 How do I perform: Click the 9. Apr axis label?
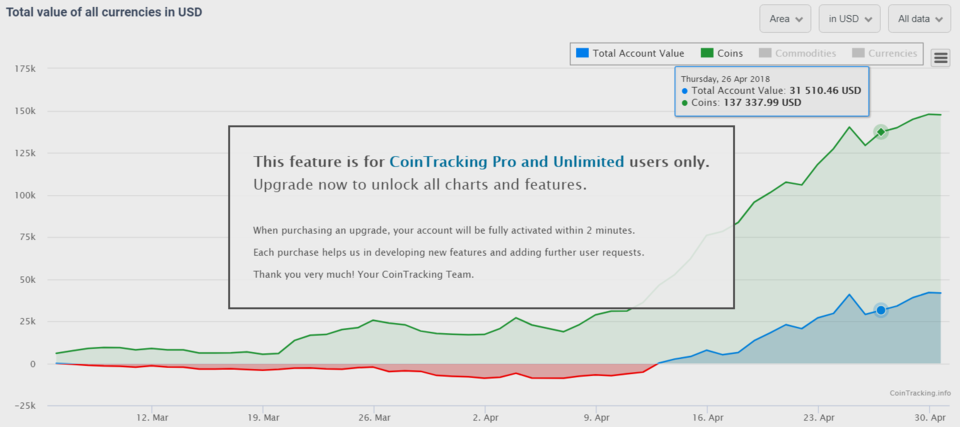point(596,417)
